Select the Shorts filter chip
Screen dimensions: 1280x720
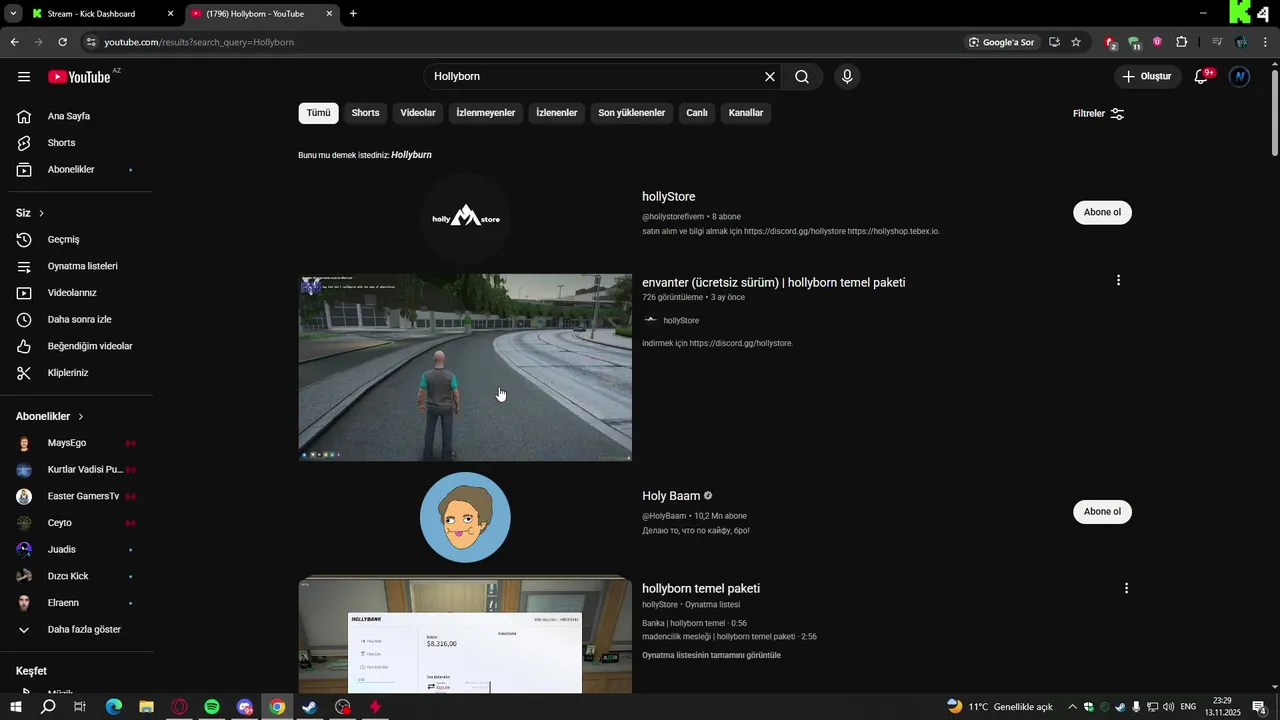[x=365, y=113]
